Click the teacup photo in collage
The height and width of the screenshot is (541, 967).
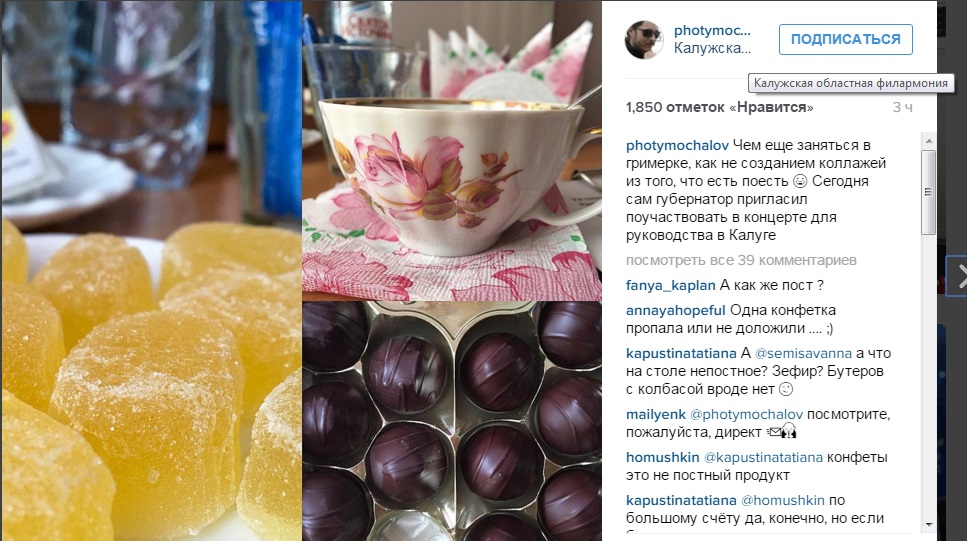[452, 151]
